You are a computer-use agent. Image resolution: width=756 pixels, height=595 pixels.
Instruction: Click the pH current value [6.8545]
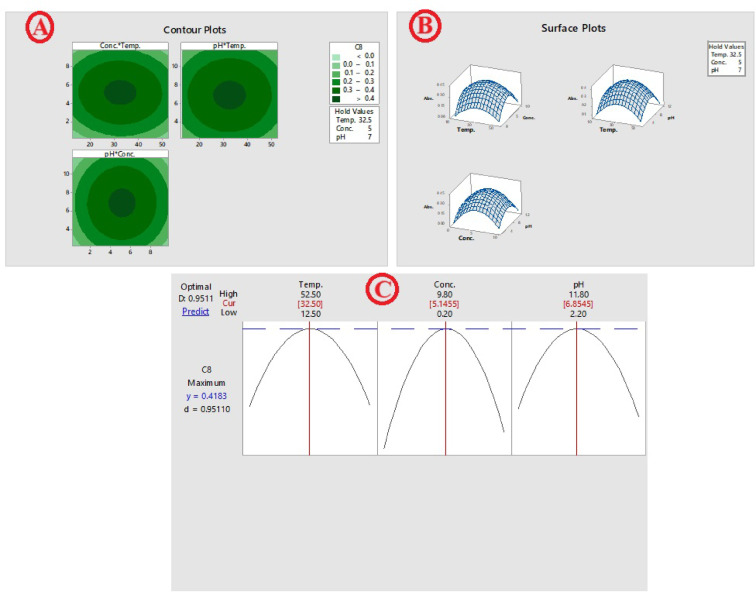(x=577, y=302)
